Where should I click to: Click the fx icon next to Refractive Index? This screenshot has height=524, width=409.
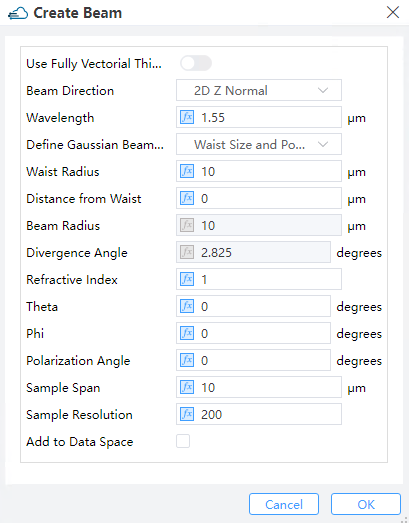pos(187,279)
